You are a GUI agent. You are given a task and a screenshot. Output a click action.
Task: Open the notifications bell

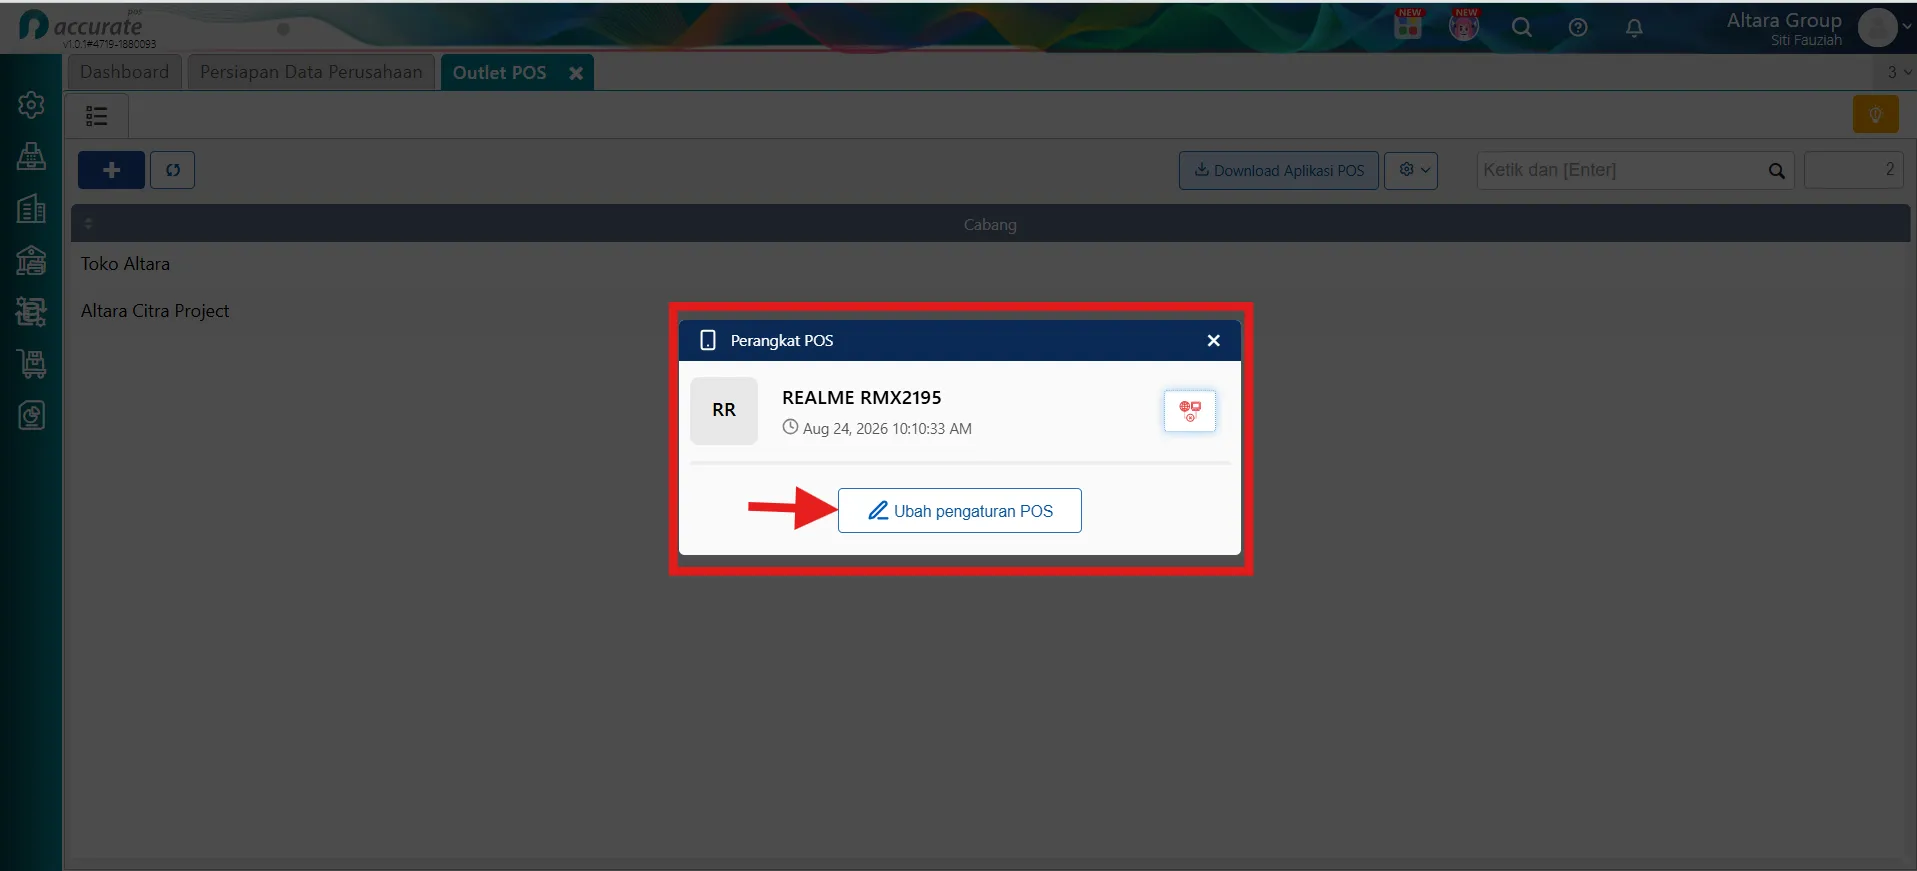[1634, 28]
